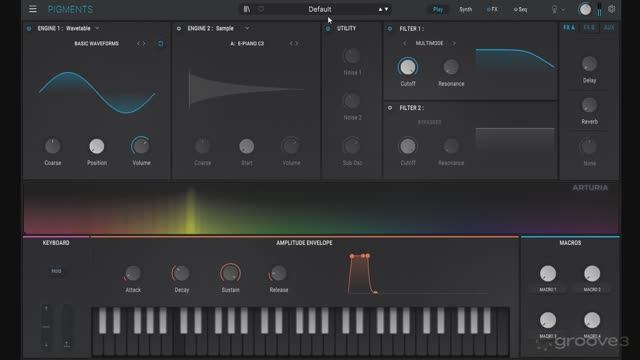The height and width of the screenshot is (360, 640).
Task: Adjust Filter 2 Cutoff knob
Action: (408, 146)
